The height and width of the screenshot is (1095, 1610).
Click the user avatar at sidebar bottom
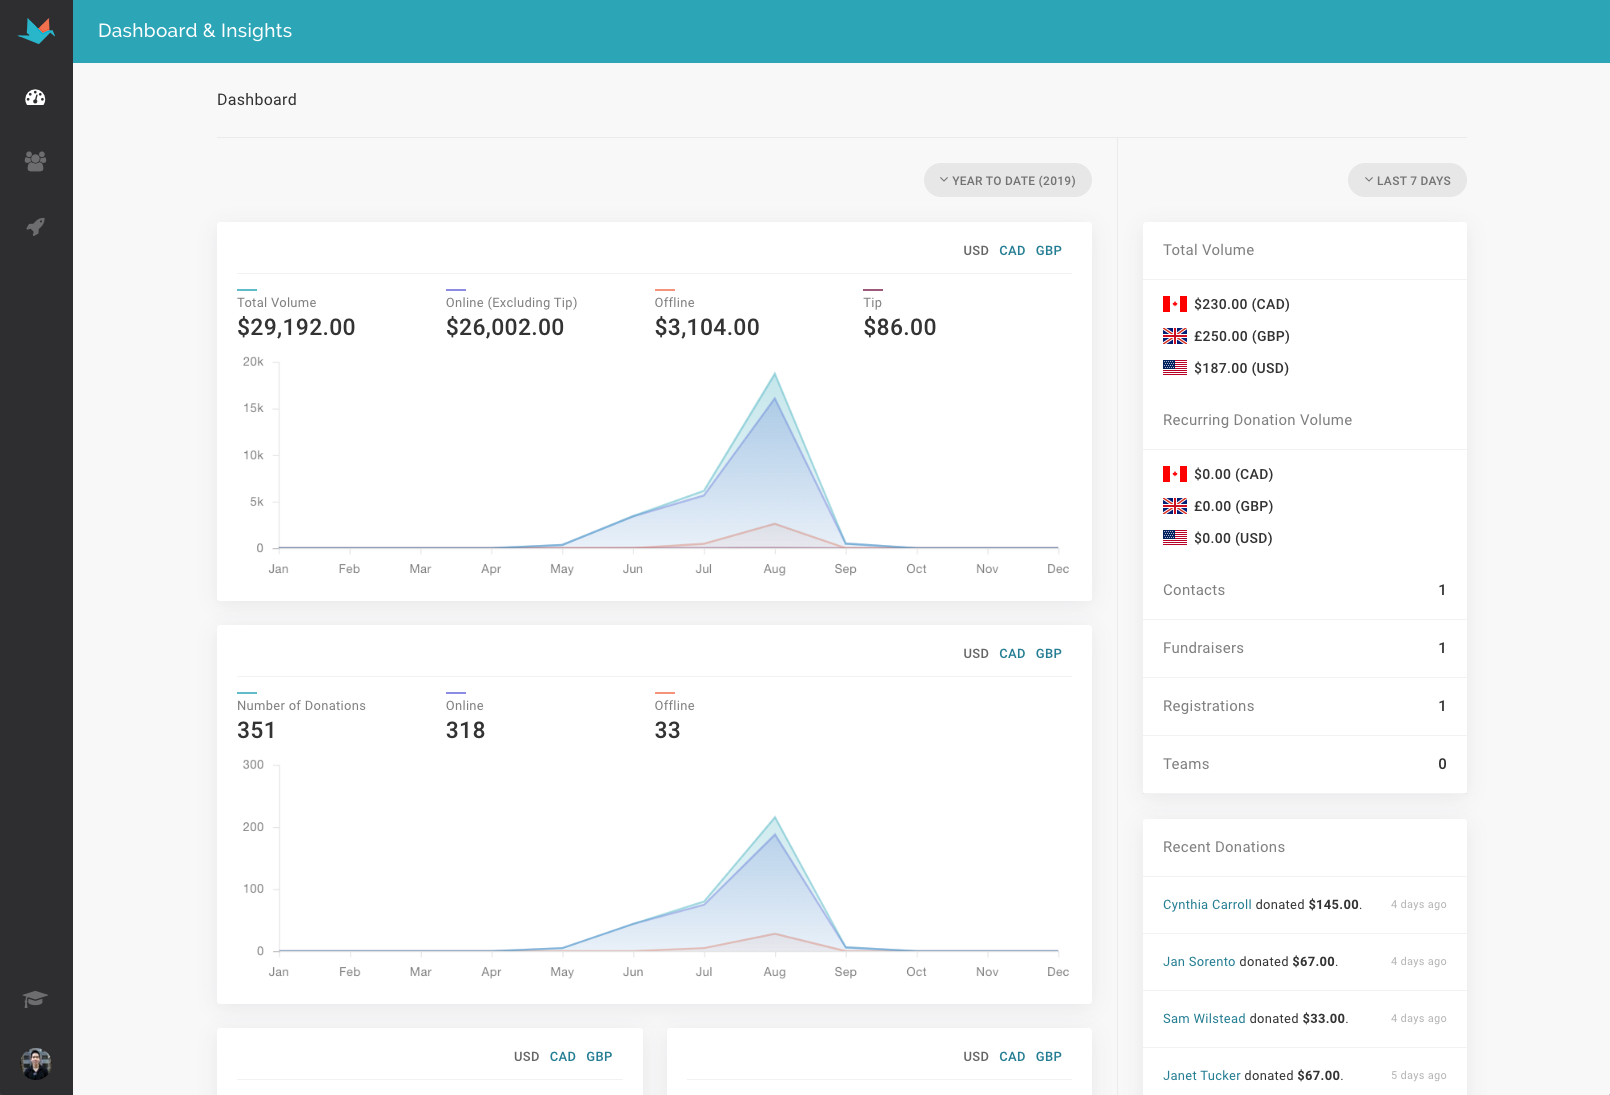point(36,1064)
